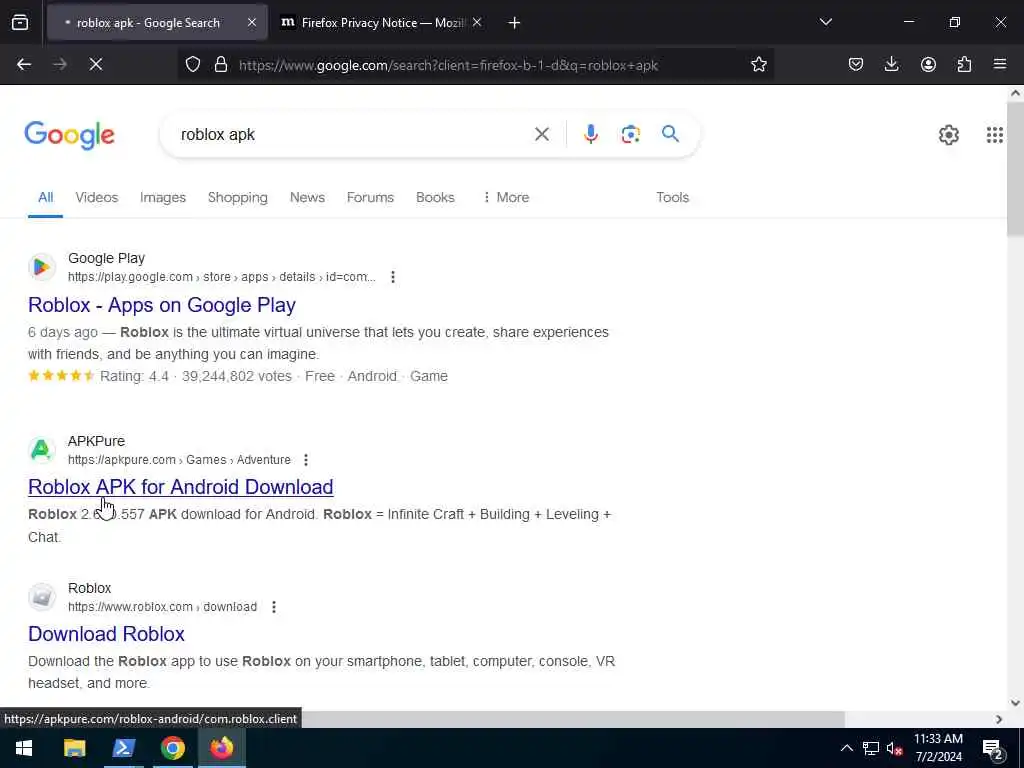Image resolution: width=1024 pixels, height=768 pixels.
Task: Switch to Forums results tab
Action: coord(370,197)
